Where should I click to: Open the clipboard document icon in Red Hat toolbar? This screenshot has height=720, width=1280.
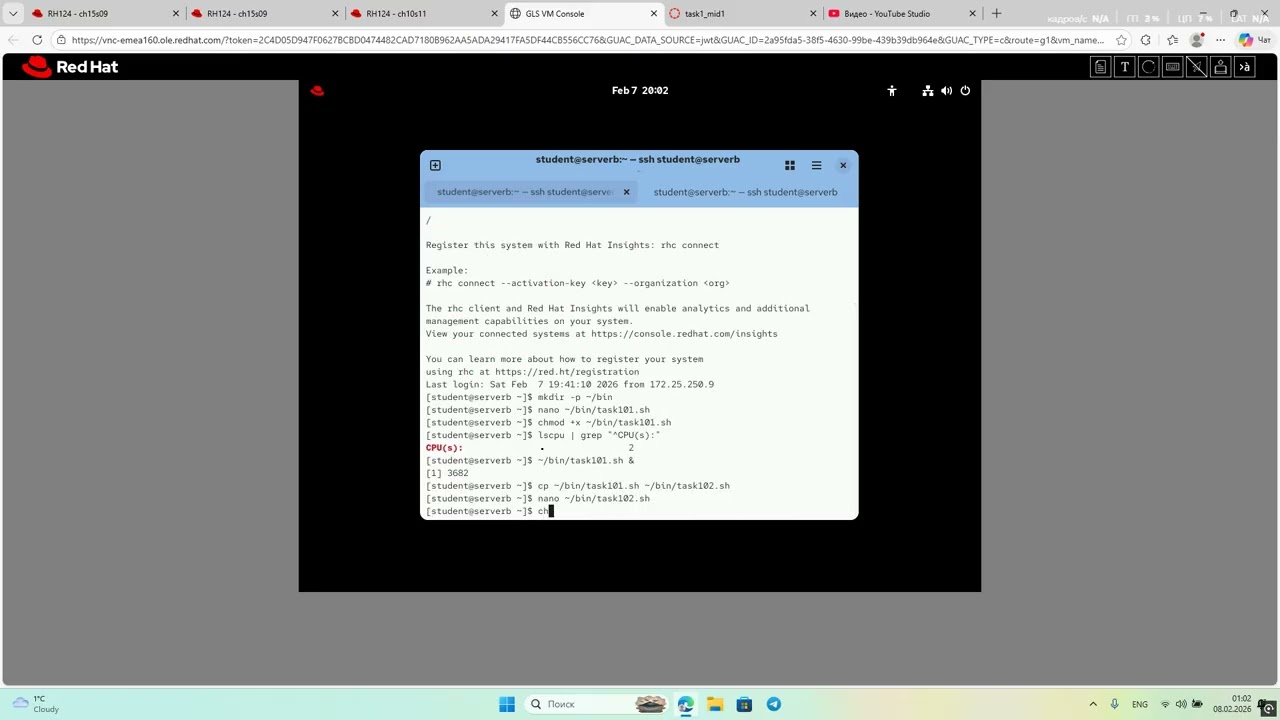1101,67
